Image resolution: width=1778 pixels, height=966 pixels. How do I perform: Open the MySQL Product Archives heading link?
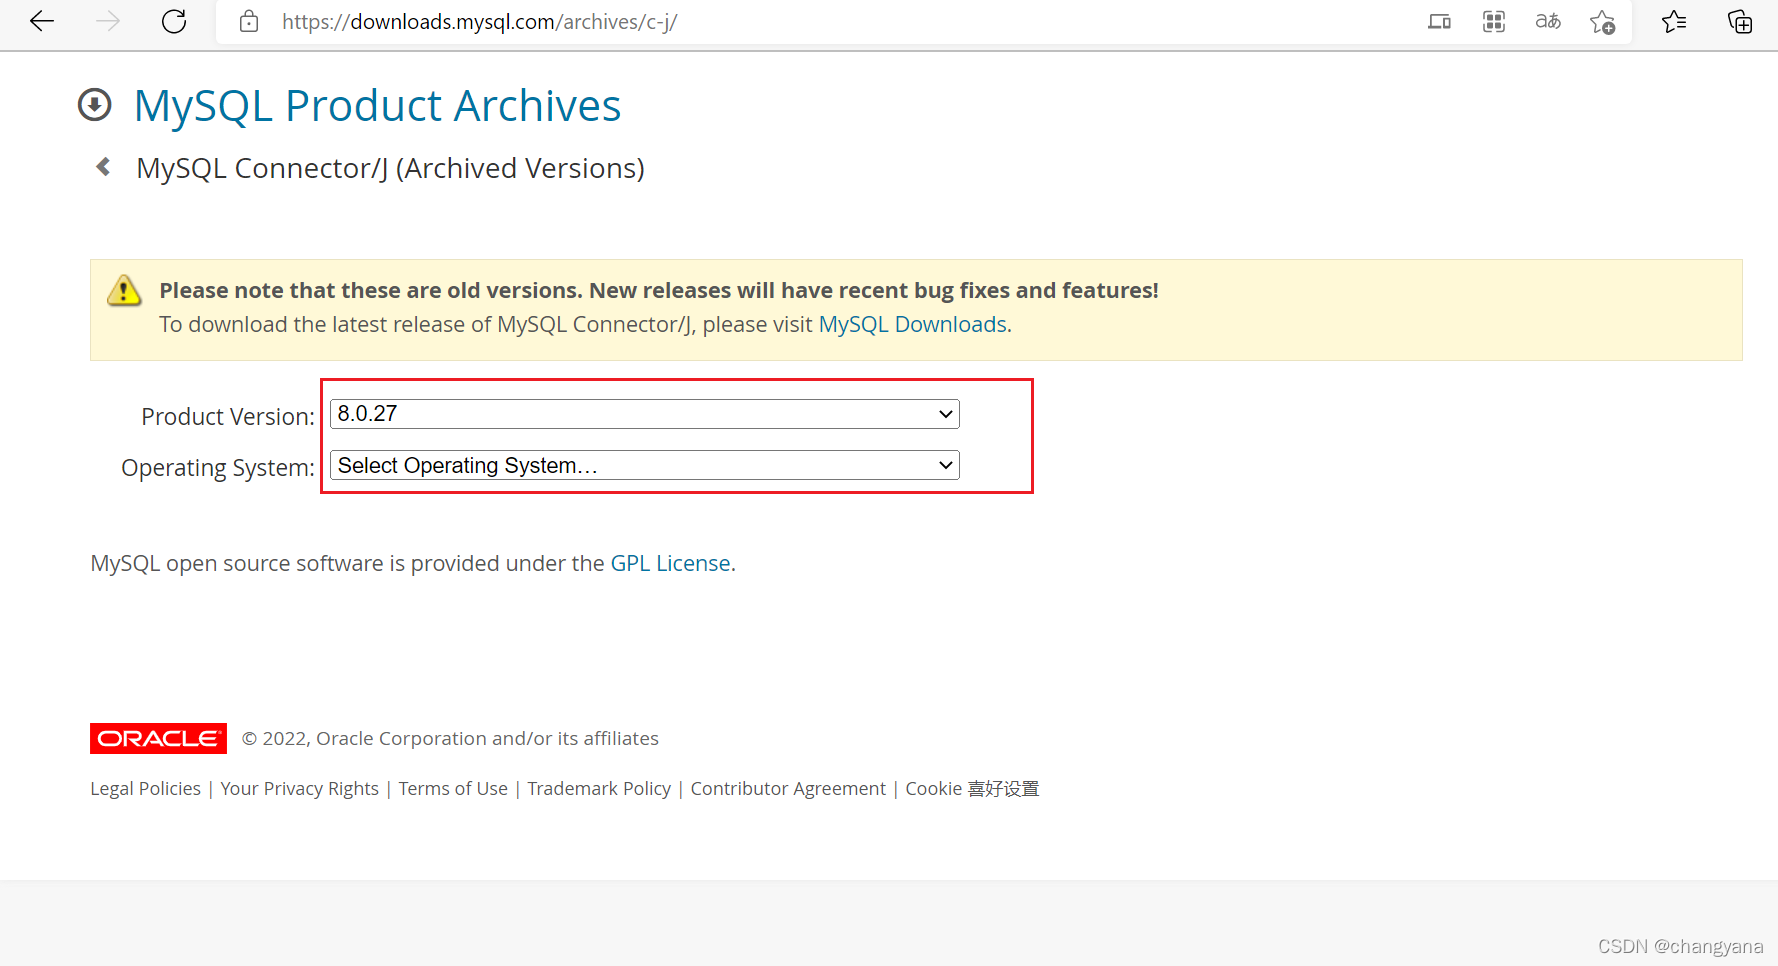coord(377,106)
